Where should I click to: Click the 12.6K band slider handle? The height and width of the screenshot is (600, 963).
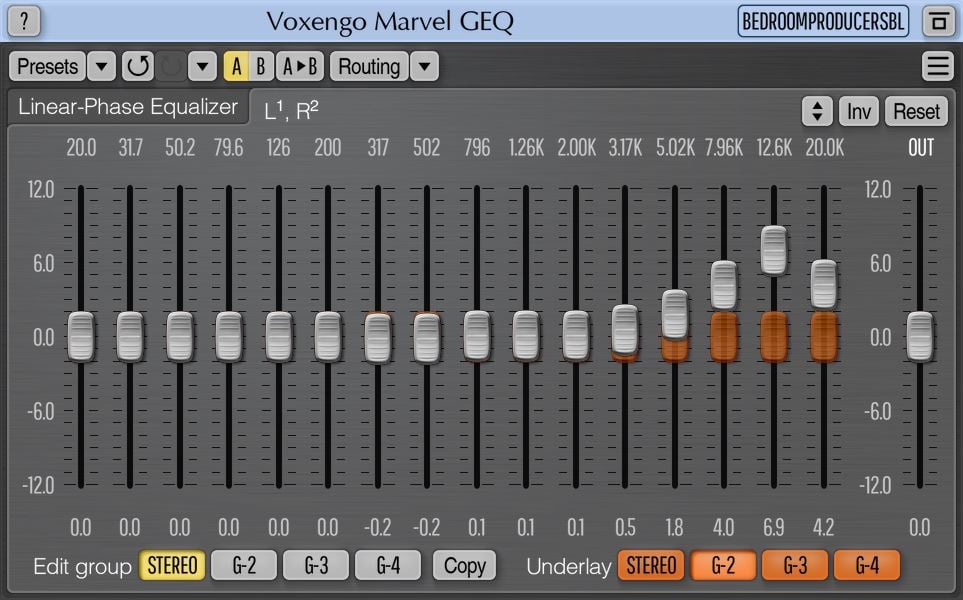pyautogui.click(x=774, y=250)
